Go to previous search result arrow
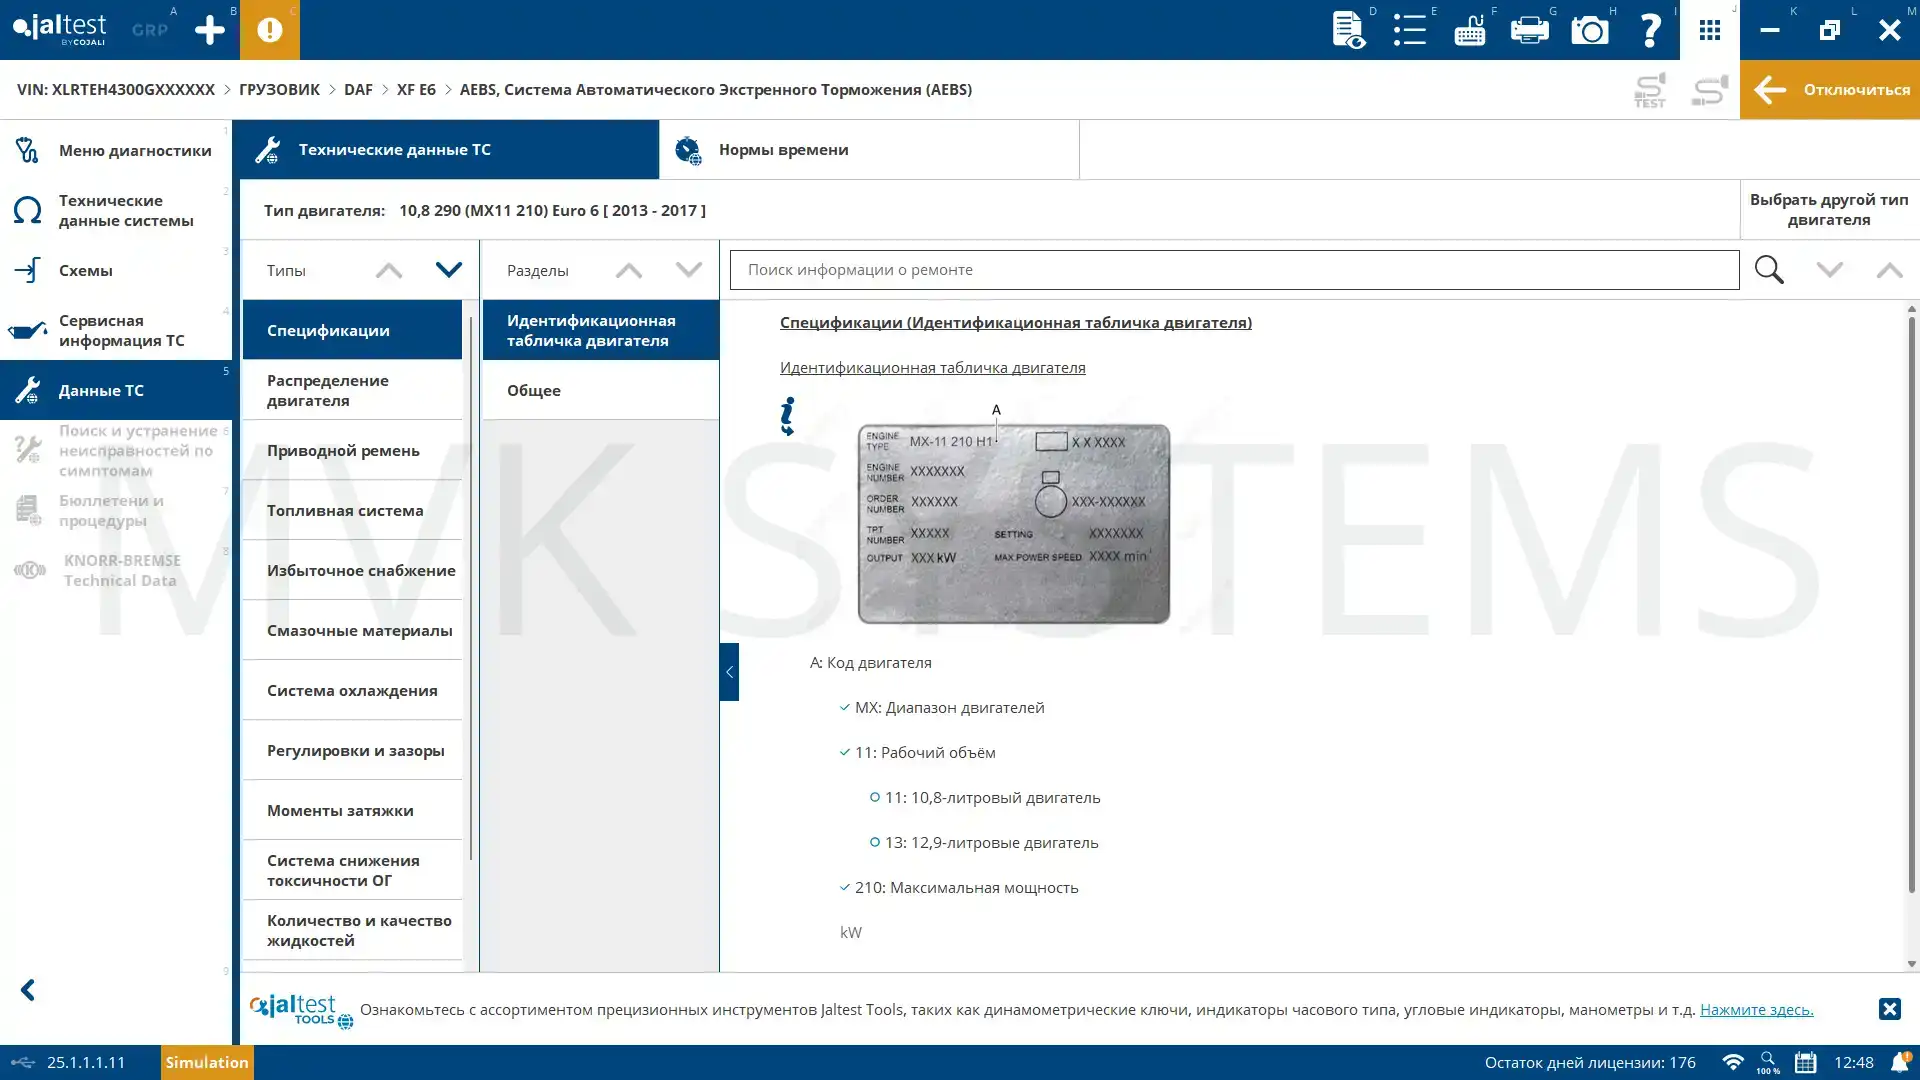 click(1890, 270)
